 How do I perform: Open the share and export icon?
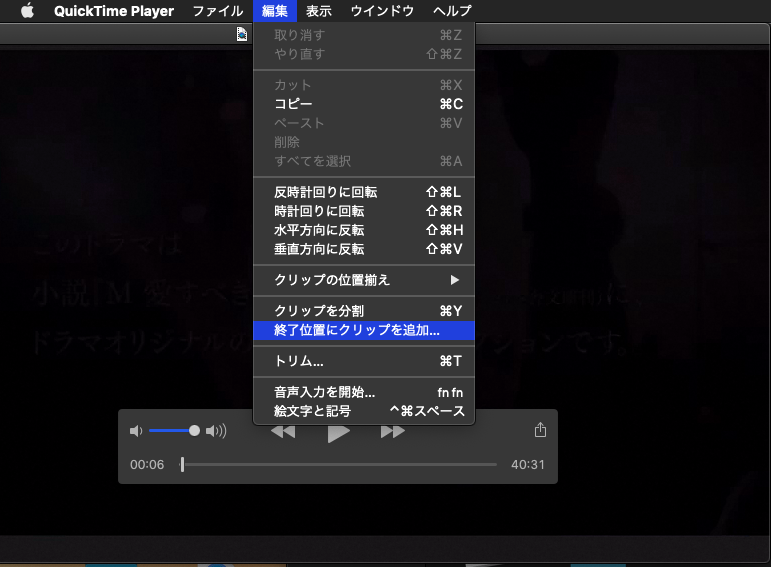click(x=540, y=430)
